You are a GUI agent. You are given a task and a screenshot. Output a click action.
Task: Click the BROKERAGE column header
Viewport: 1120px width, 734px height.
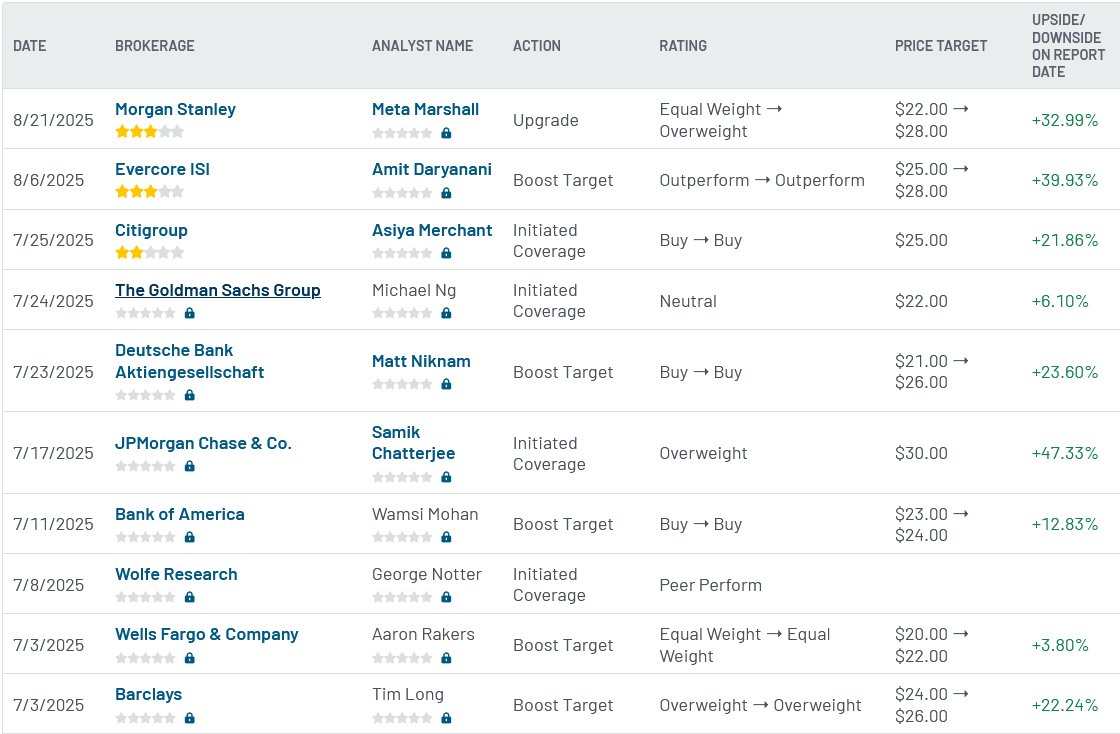(x=154, y=46)
